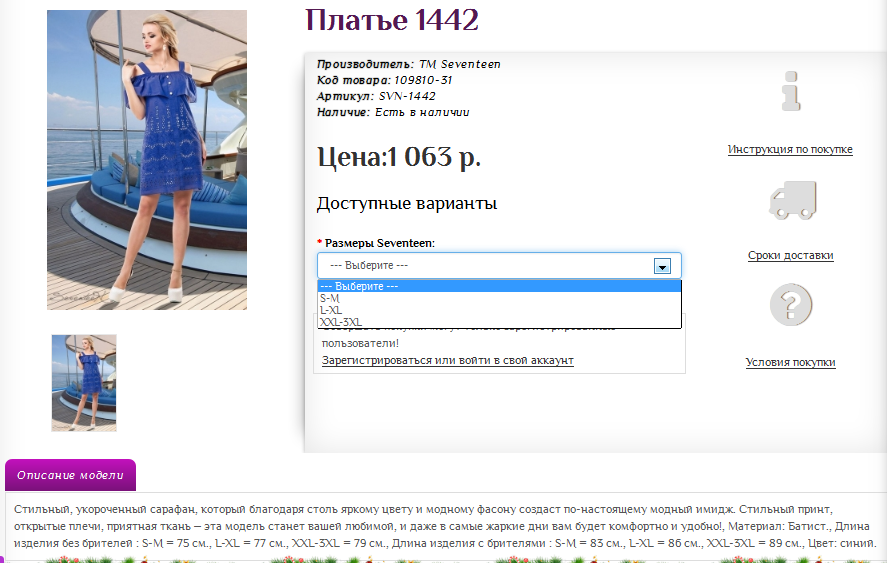Click the question mark icon
The width and height of the screenshot is (887, 563).
[791, 305]
